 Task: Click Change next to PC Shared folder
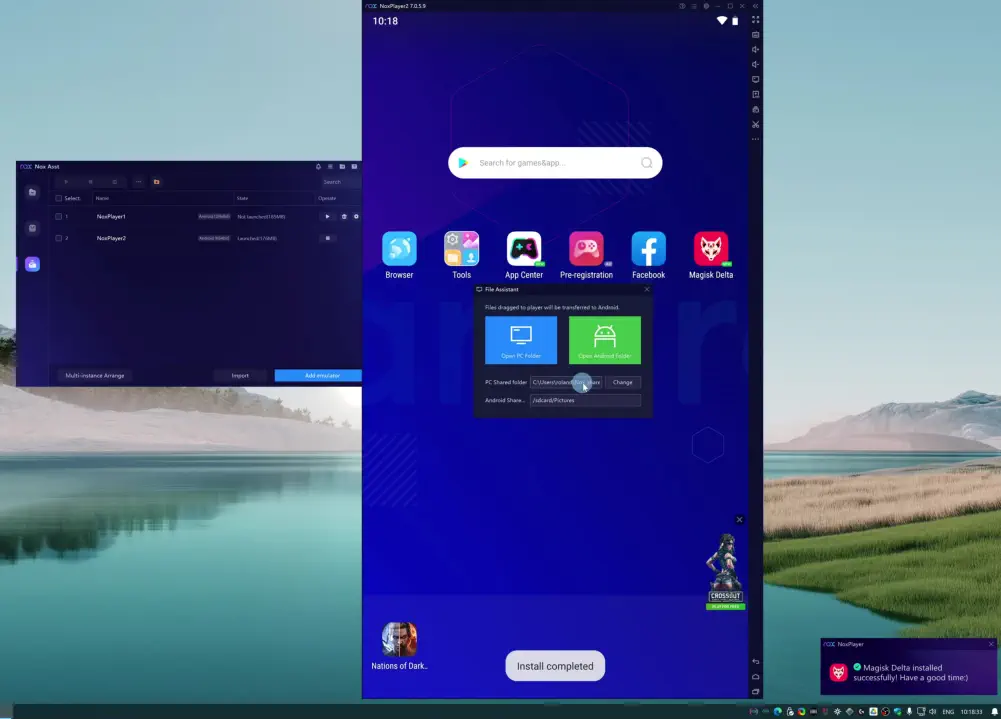point(622,382)
